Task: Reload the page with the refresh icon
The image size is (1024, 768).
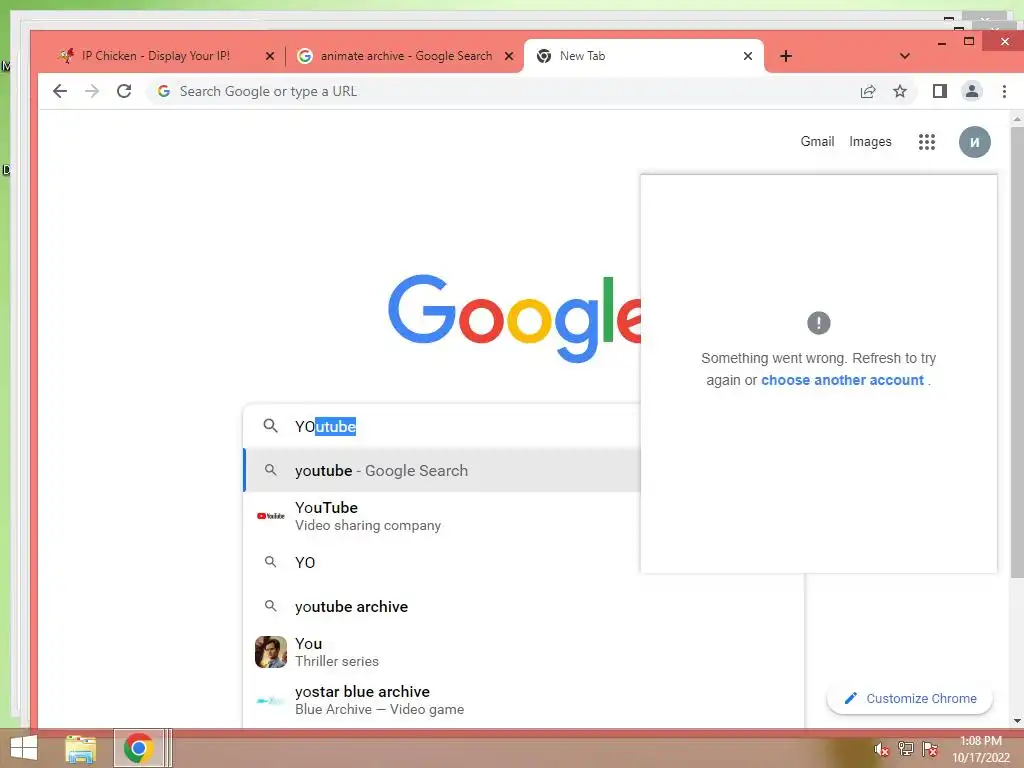Action: point(124,91)
